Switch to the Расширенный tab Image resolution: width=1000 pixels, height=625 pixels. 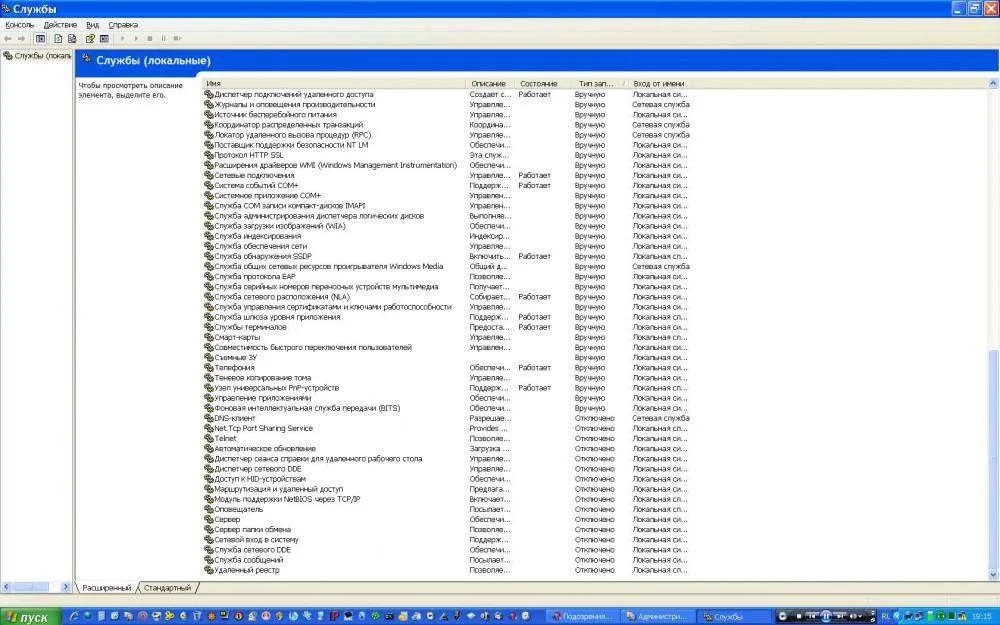(x=107, y=588)
